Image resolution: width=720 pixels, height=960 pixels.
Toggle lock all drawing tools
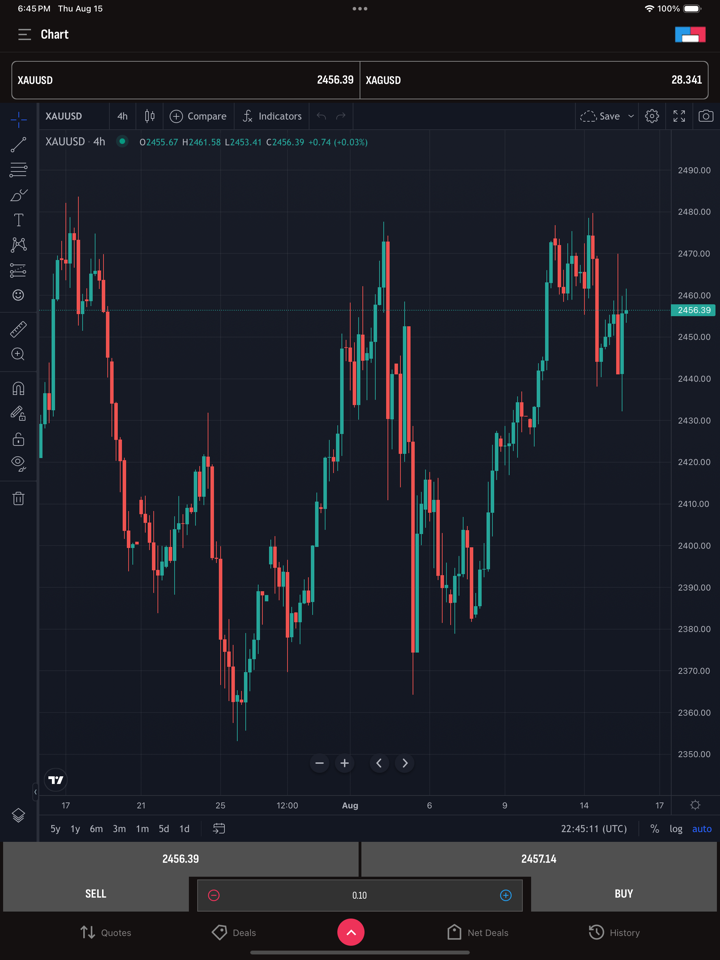[x=18, y=439]
